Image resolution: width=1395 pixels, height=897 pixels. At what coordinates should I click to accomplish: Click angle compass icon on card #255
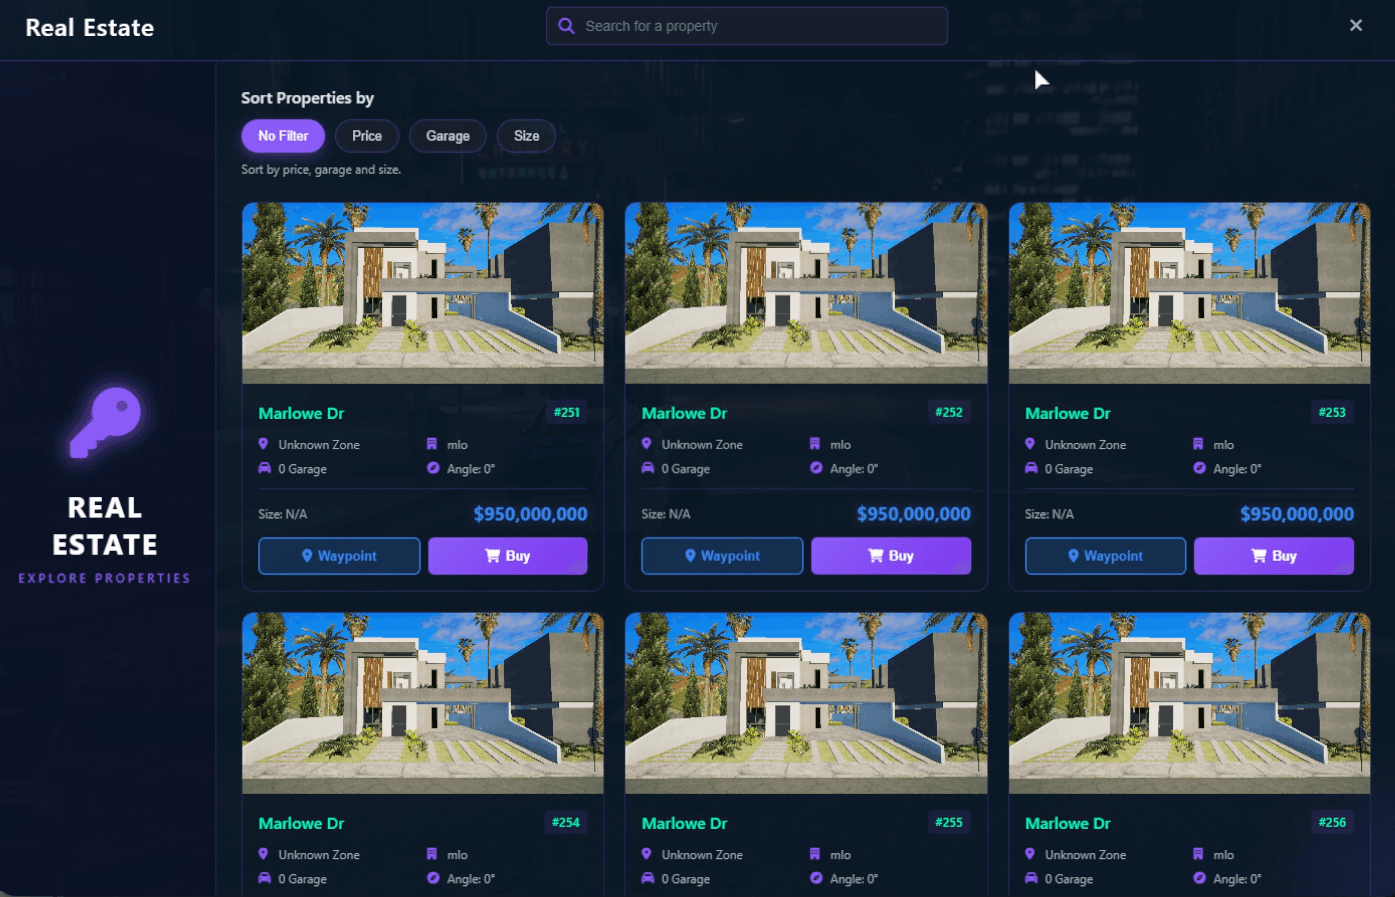(x=816, y=878)
